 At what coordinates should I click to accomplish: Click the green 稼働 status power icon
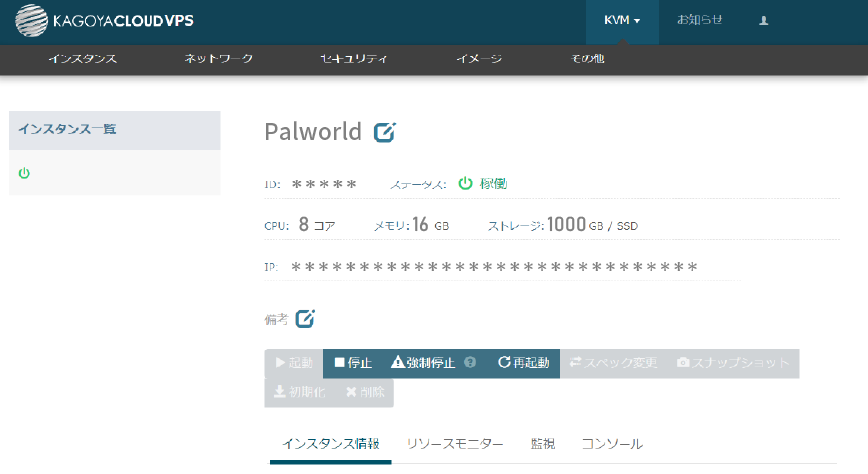pyautogui.click(x=465, y=183)
